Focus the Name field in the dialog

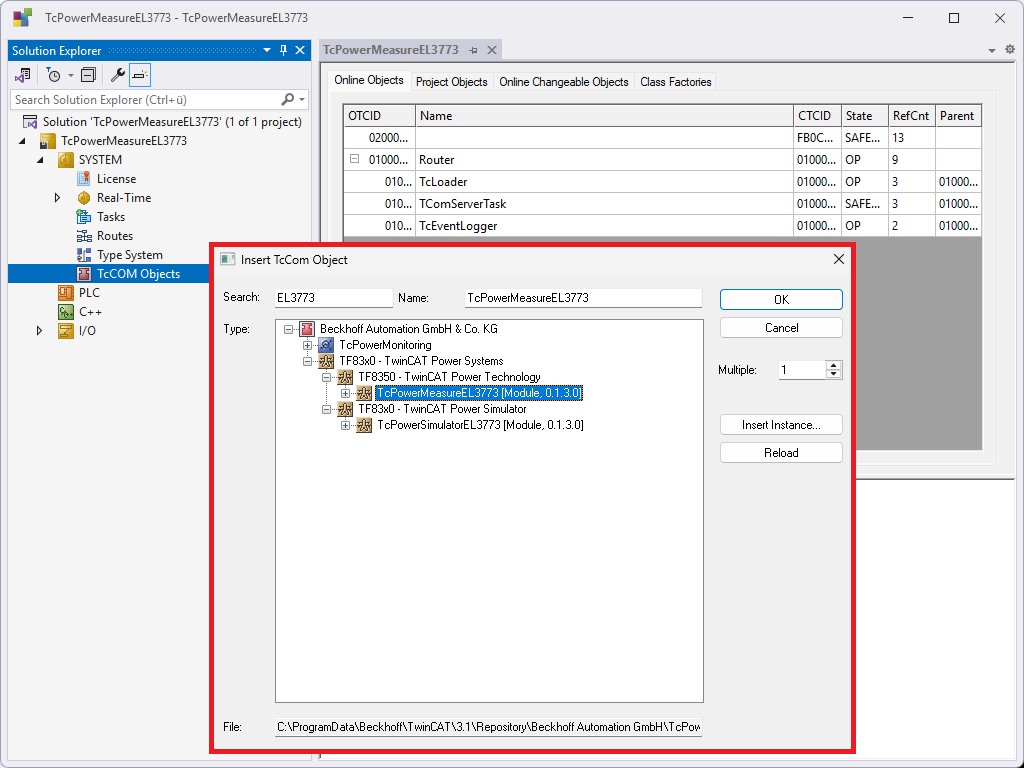[583, 298]
